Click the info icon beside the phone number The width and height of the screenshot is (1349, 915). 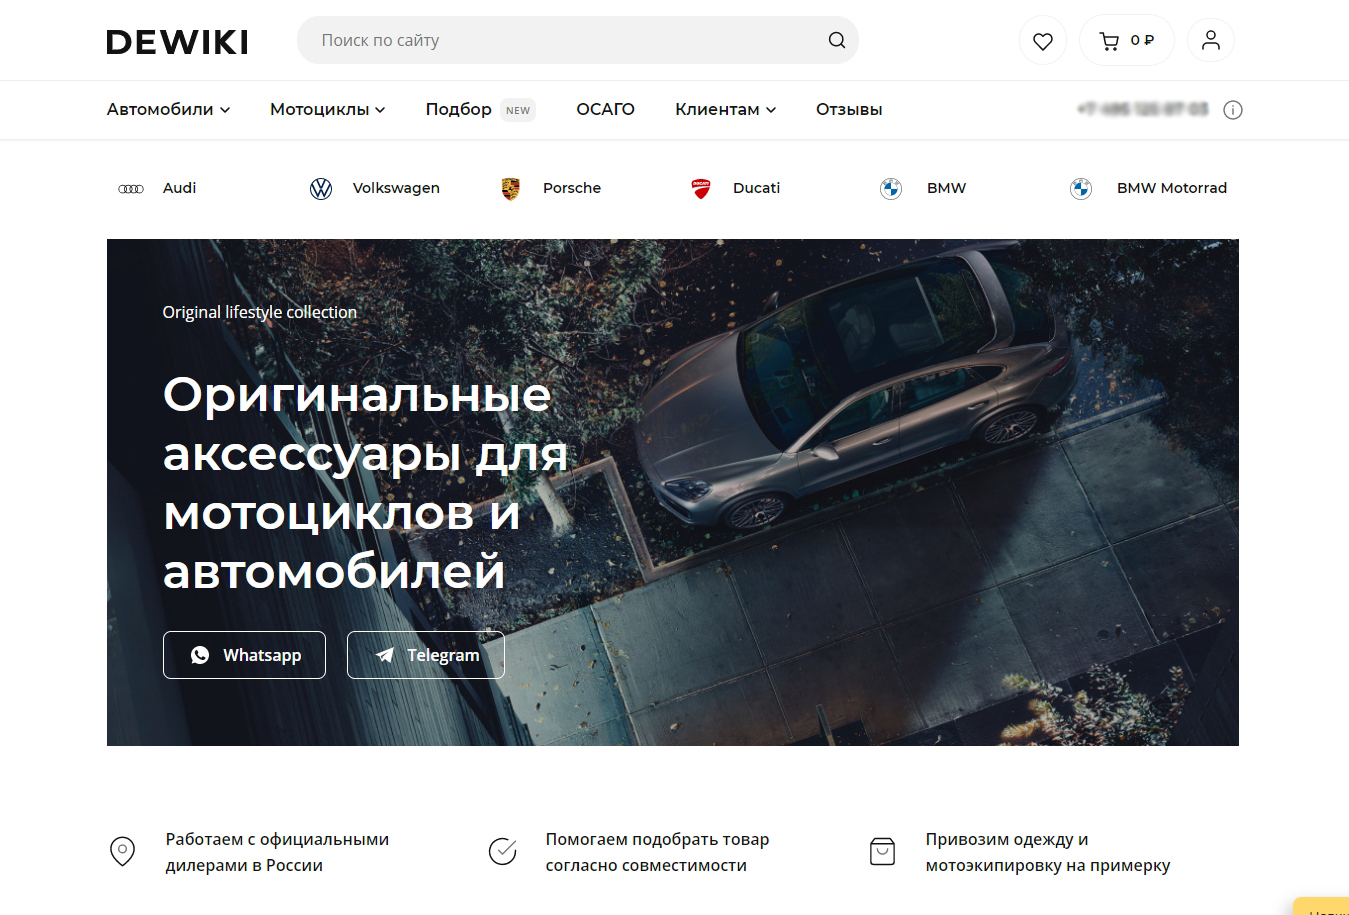click(1232, 110)
